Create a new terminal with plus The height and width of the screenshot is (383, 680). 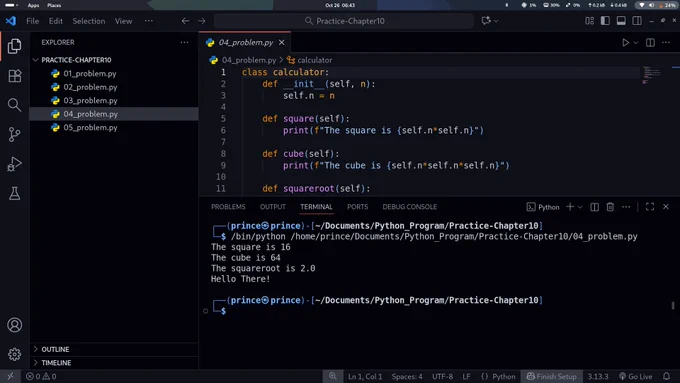tap(570, 207)
